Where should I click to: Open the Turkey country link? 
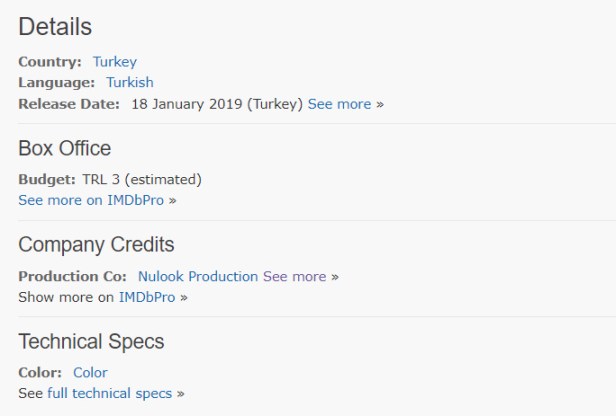(x=115, y=62)
